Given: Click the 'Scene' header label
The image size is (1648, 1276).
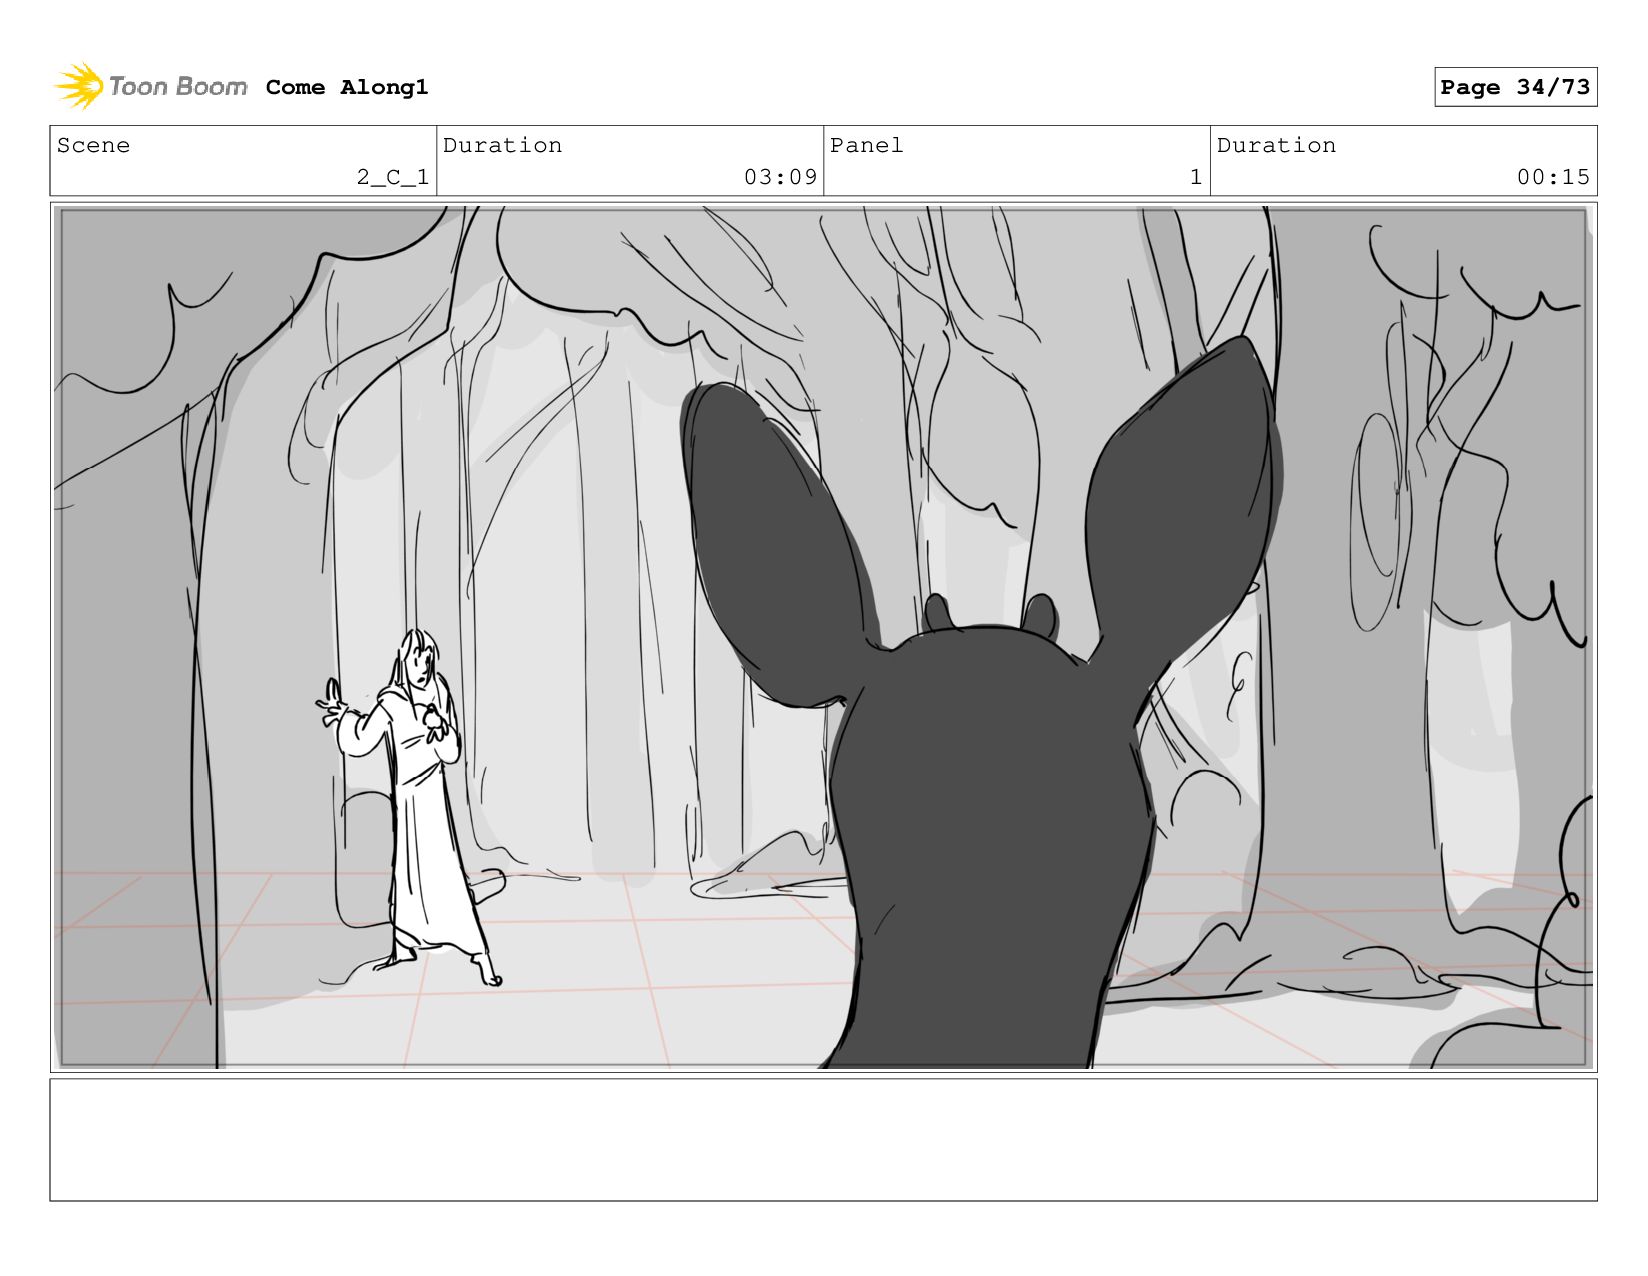Looking at the screenshot, I should (x=93, y=145).
